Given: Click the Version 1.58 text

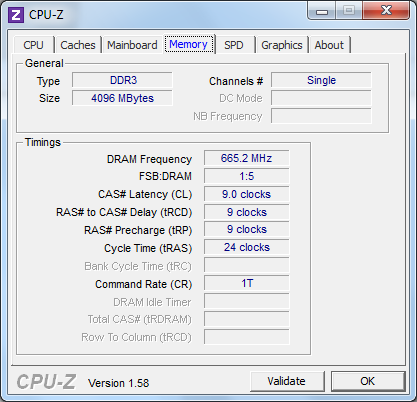Looking at the screenshot, I should 118,383.
